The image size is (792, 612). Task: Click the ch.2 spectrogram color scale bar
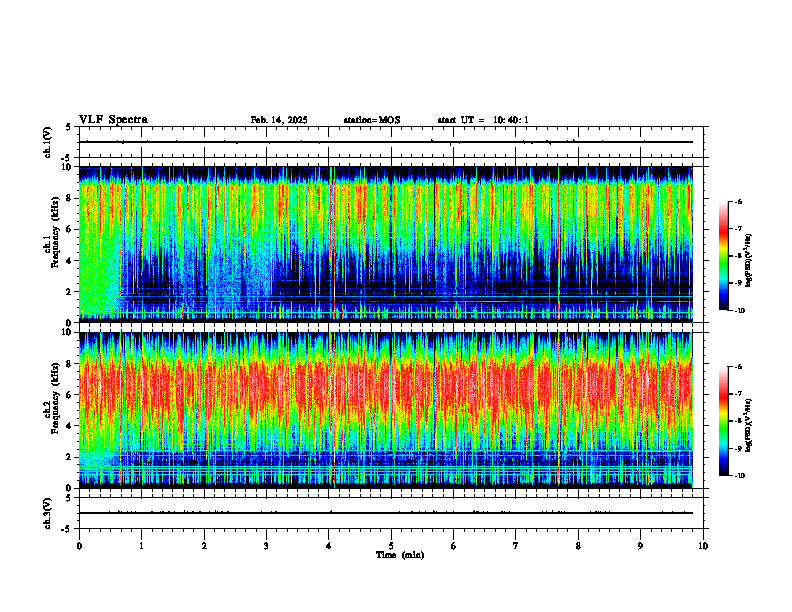point(723,421)
